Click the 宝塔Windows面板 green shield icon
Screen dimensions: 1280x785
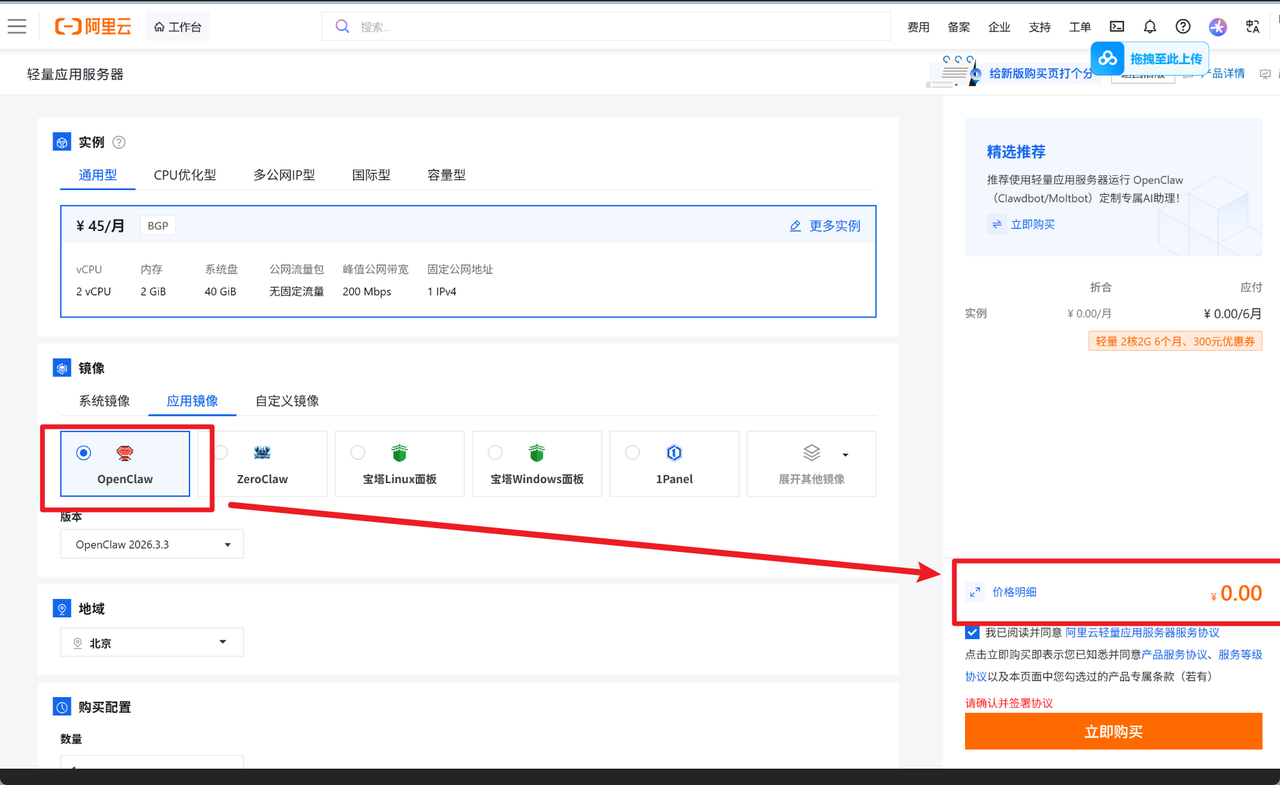point(537,454)
